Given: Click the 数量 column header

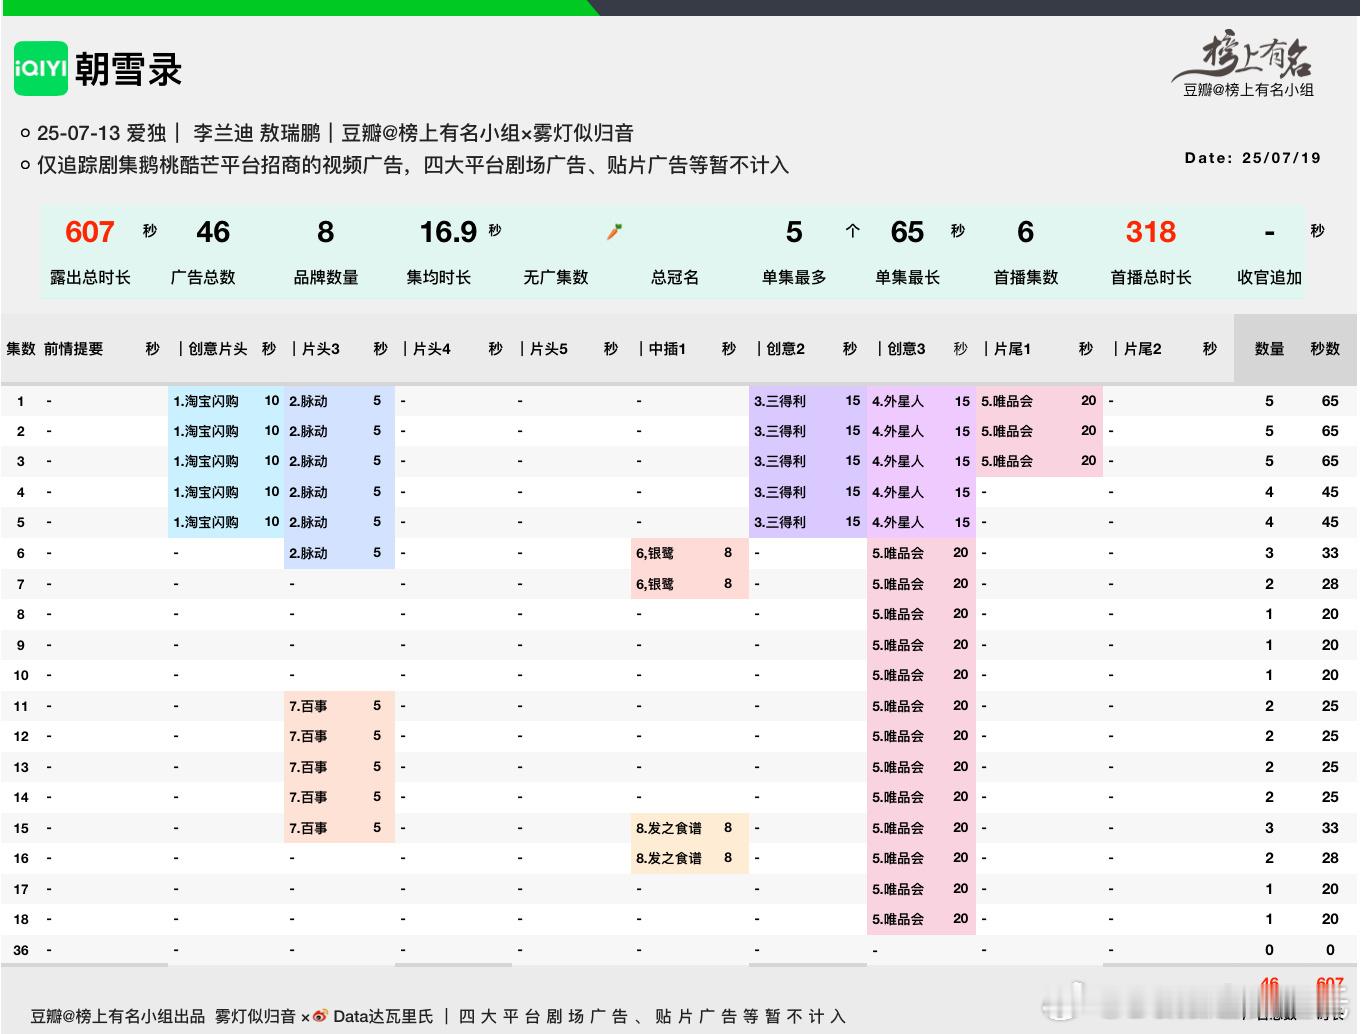Looking at the screenshot, I should point(1269,349).
